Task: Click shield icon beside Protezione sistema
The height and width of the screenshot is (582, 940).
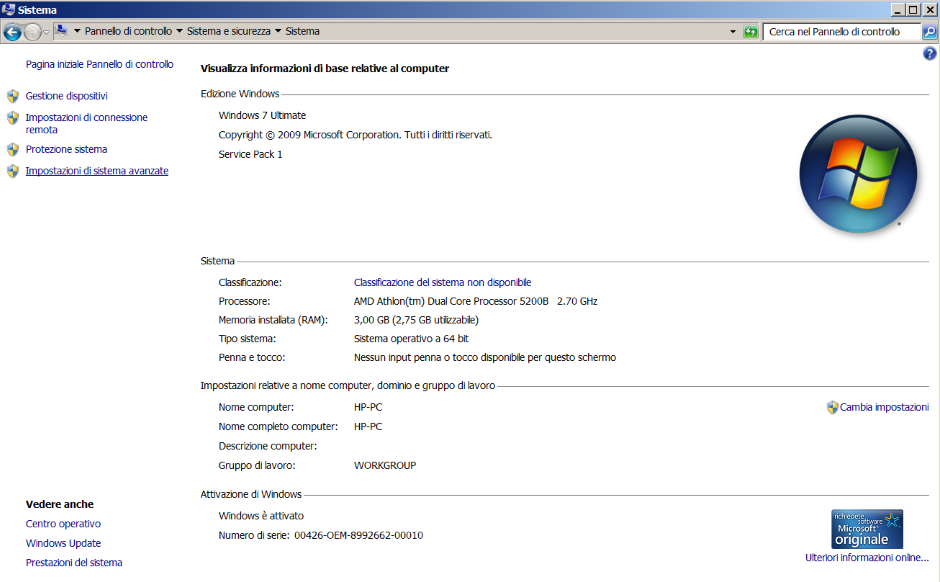Action: [13, 149]
